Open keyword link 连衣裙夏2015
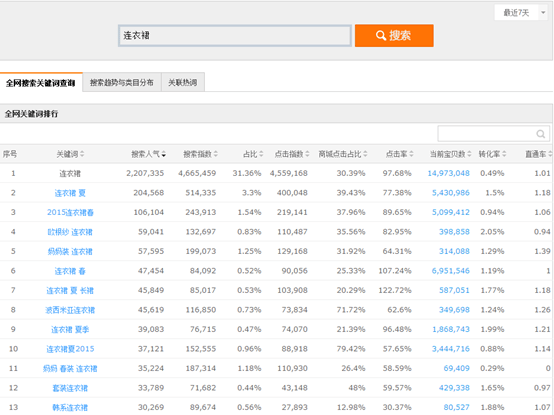The image size is (554, 415). 70,349
